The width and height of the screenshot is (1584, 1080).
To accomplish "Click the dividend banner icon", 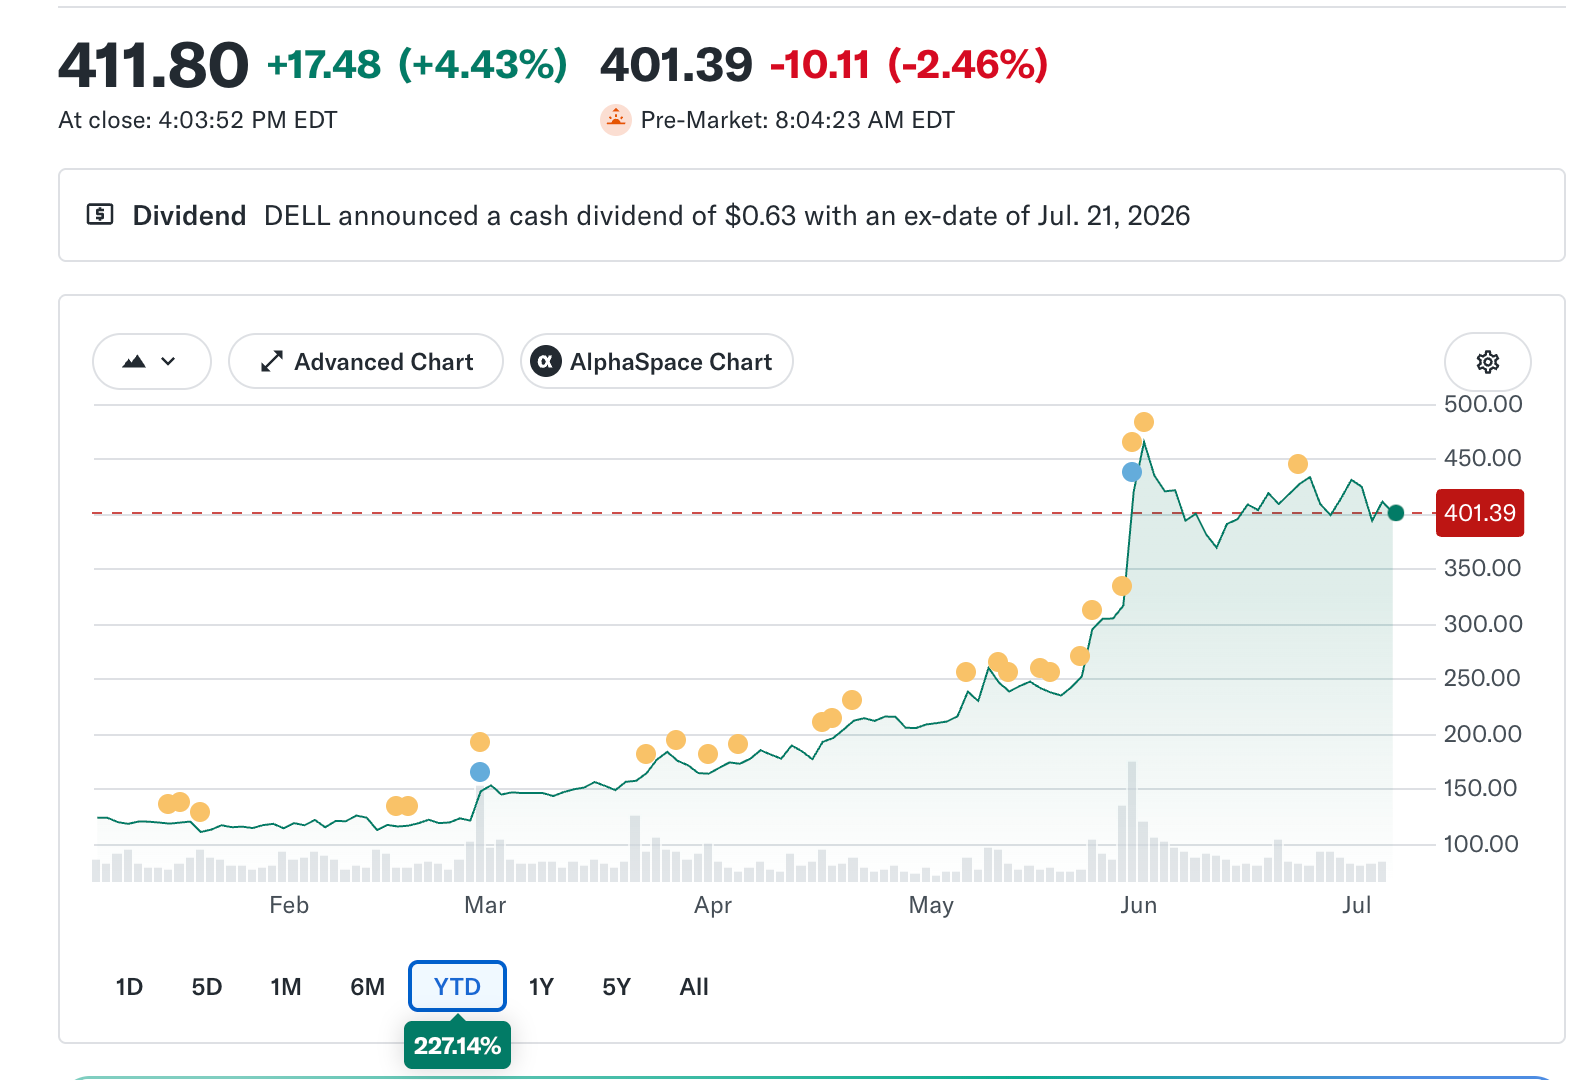I will tap(100, 214).
